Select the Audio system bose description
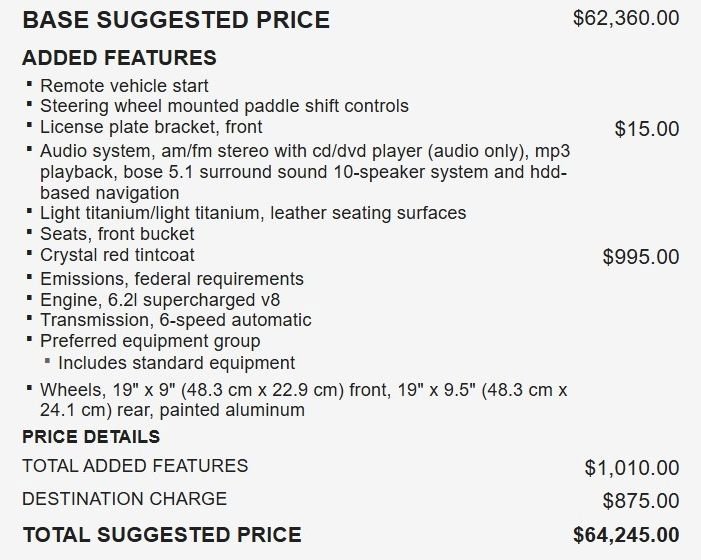701x560 pixels. [305, 172]
